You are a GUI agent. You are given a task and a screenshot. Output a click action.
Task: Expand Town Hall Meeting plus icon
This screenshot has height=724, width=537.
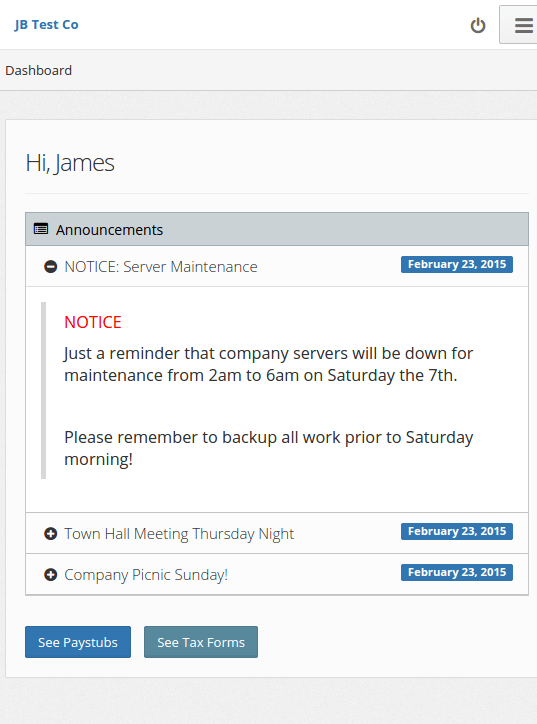50,534
